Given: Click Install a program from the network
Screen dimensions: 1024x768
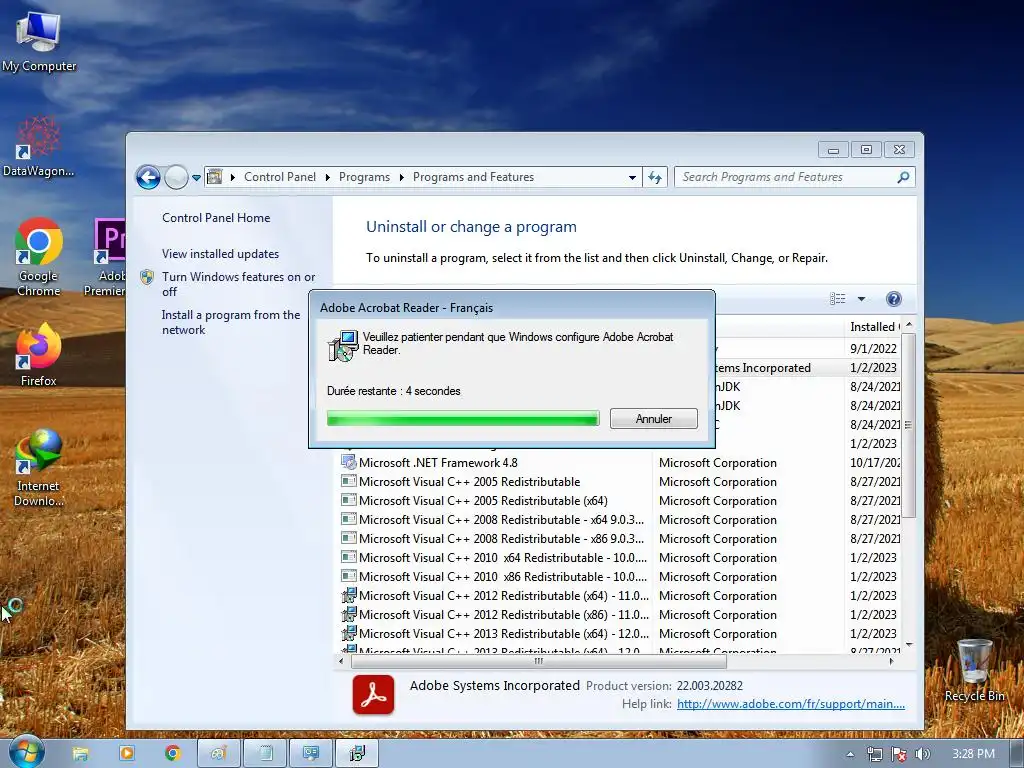Looking at the screenshot, I should tap(231, 322).
